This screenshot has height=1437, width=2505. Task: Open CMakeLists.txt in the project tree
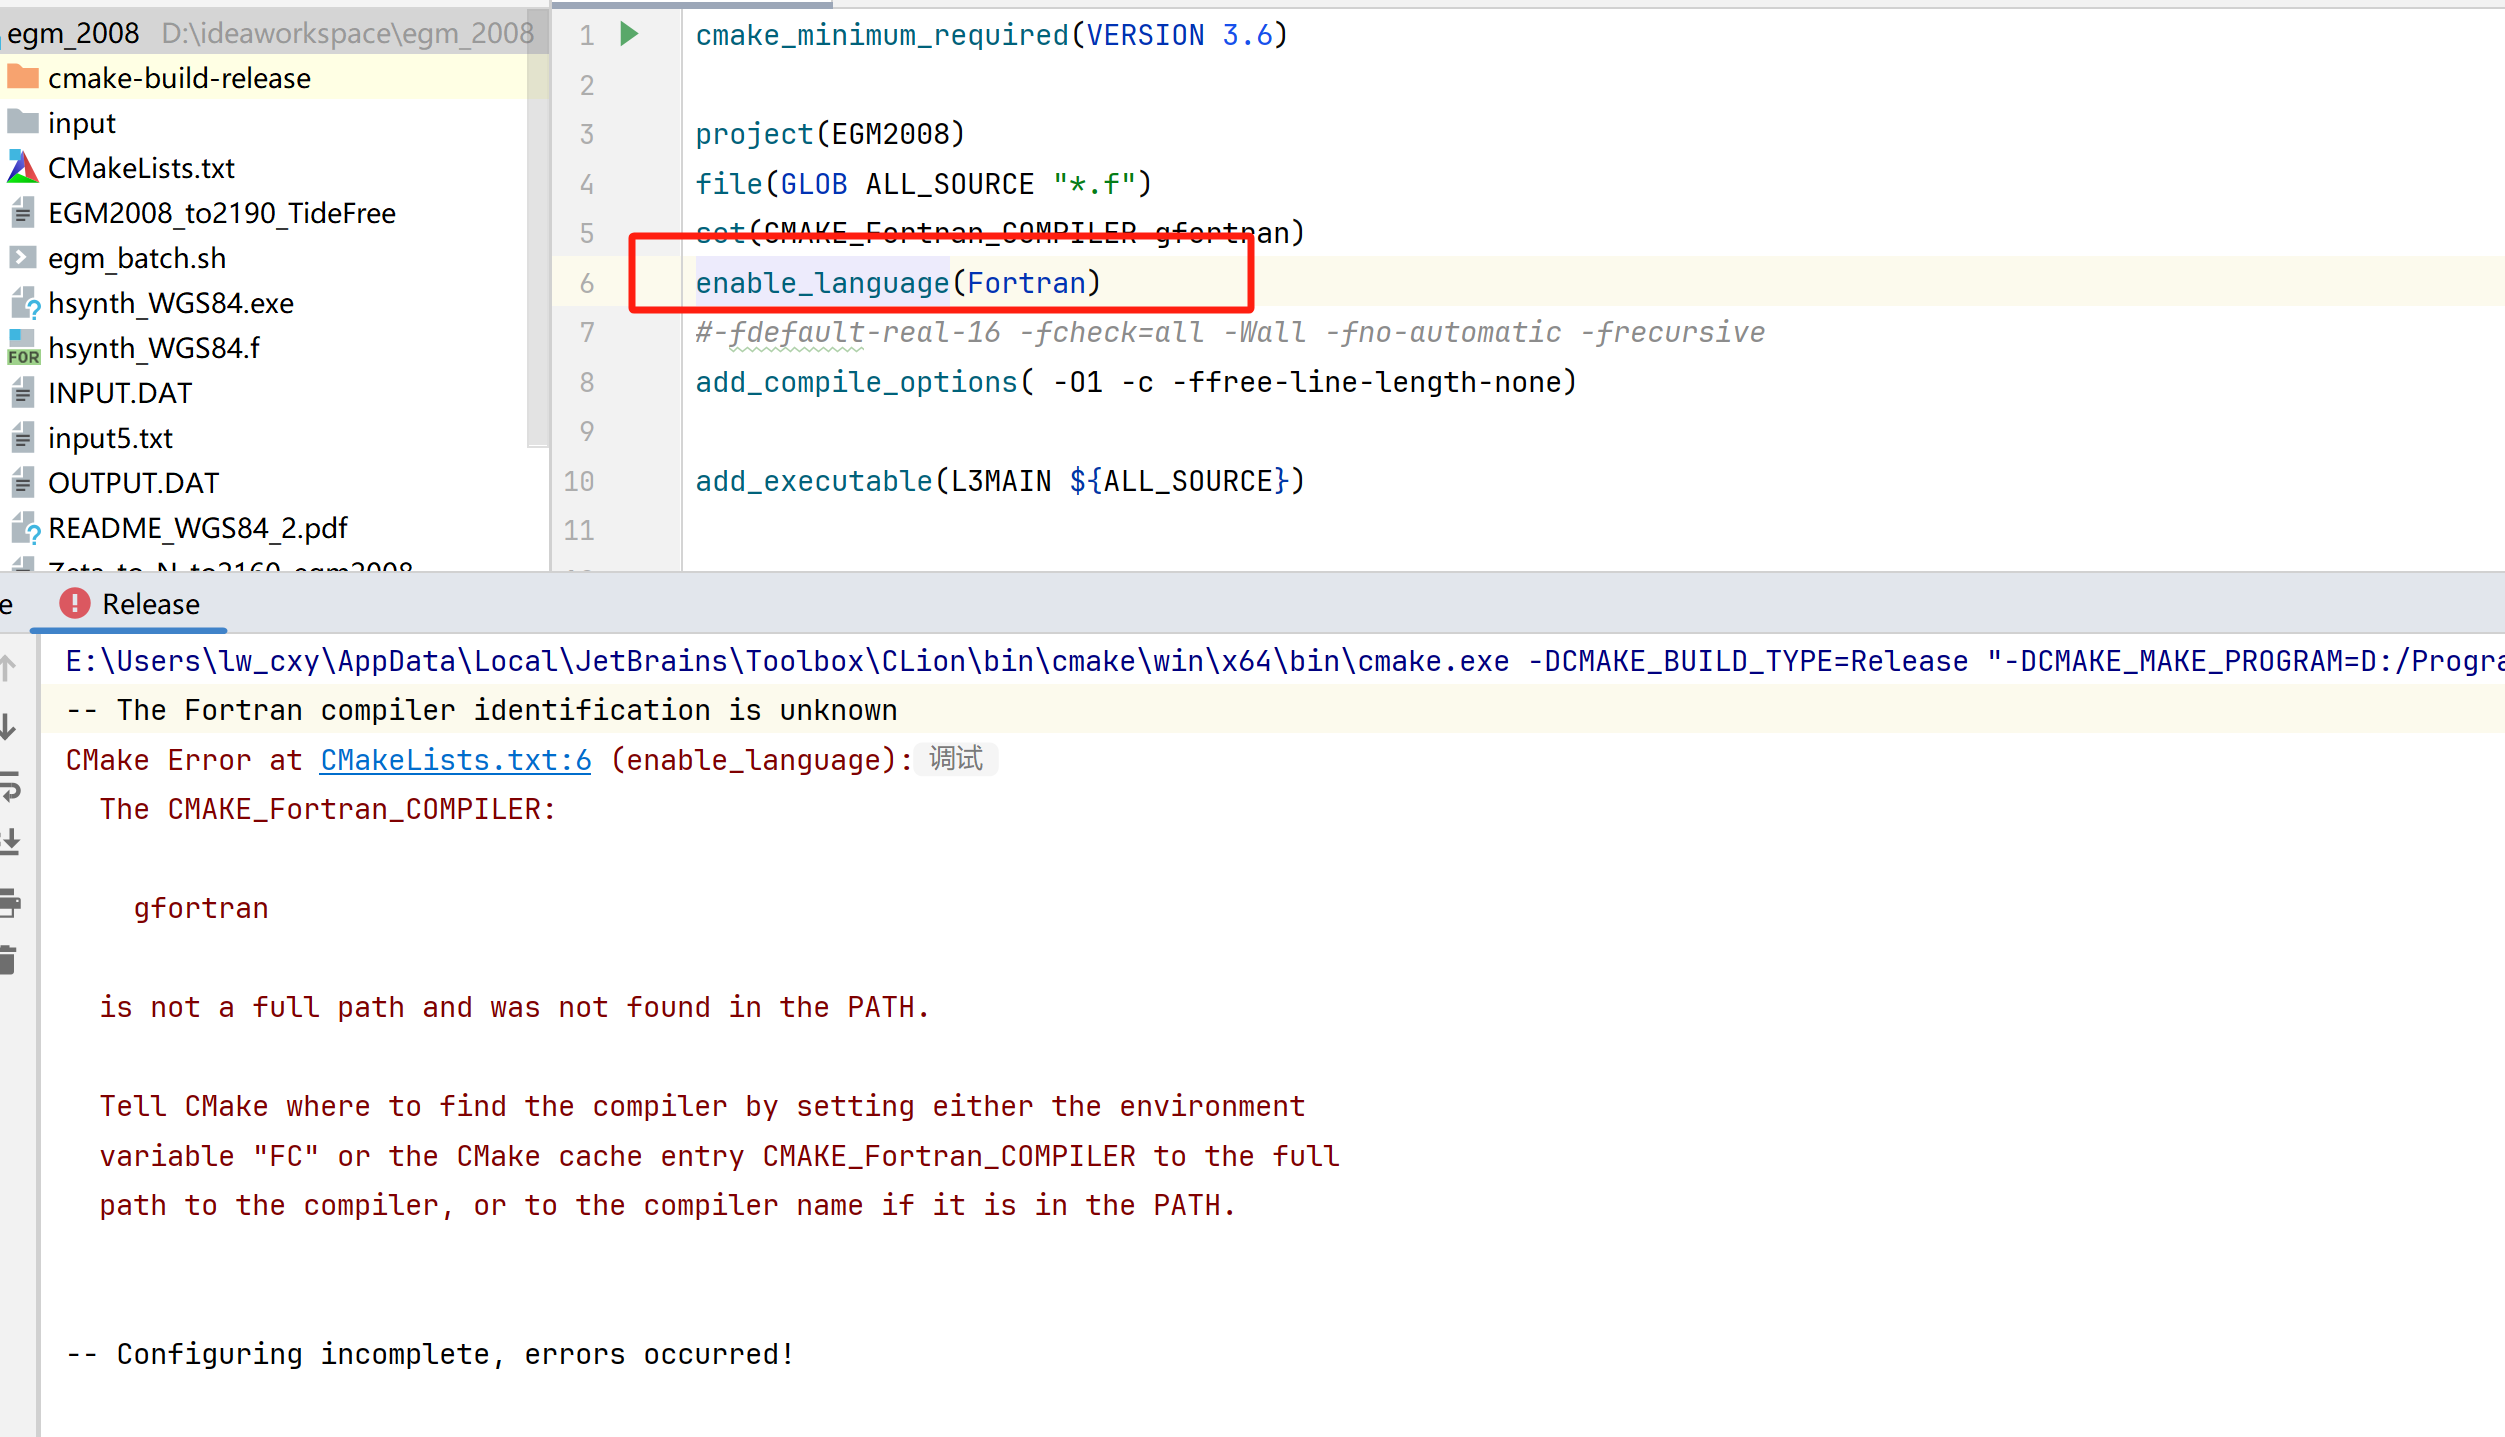[x=141, y=168]
